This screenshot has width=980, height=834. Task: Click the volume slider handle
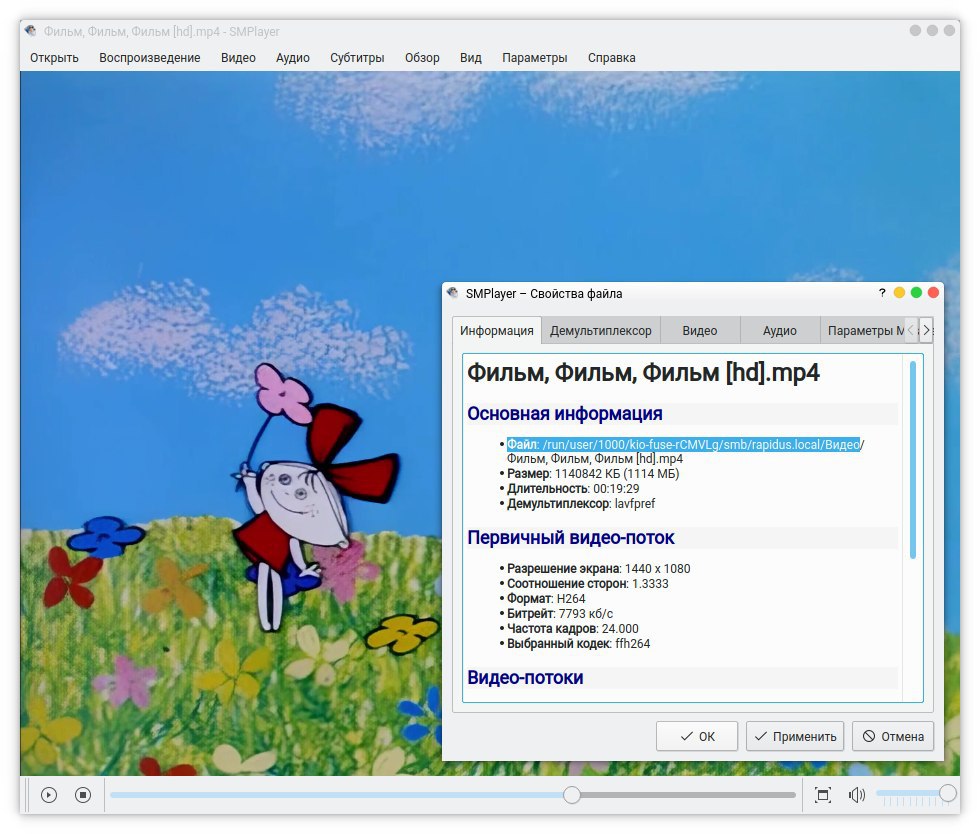[948, 793]
